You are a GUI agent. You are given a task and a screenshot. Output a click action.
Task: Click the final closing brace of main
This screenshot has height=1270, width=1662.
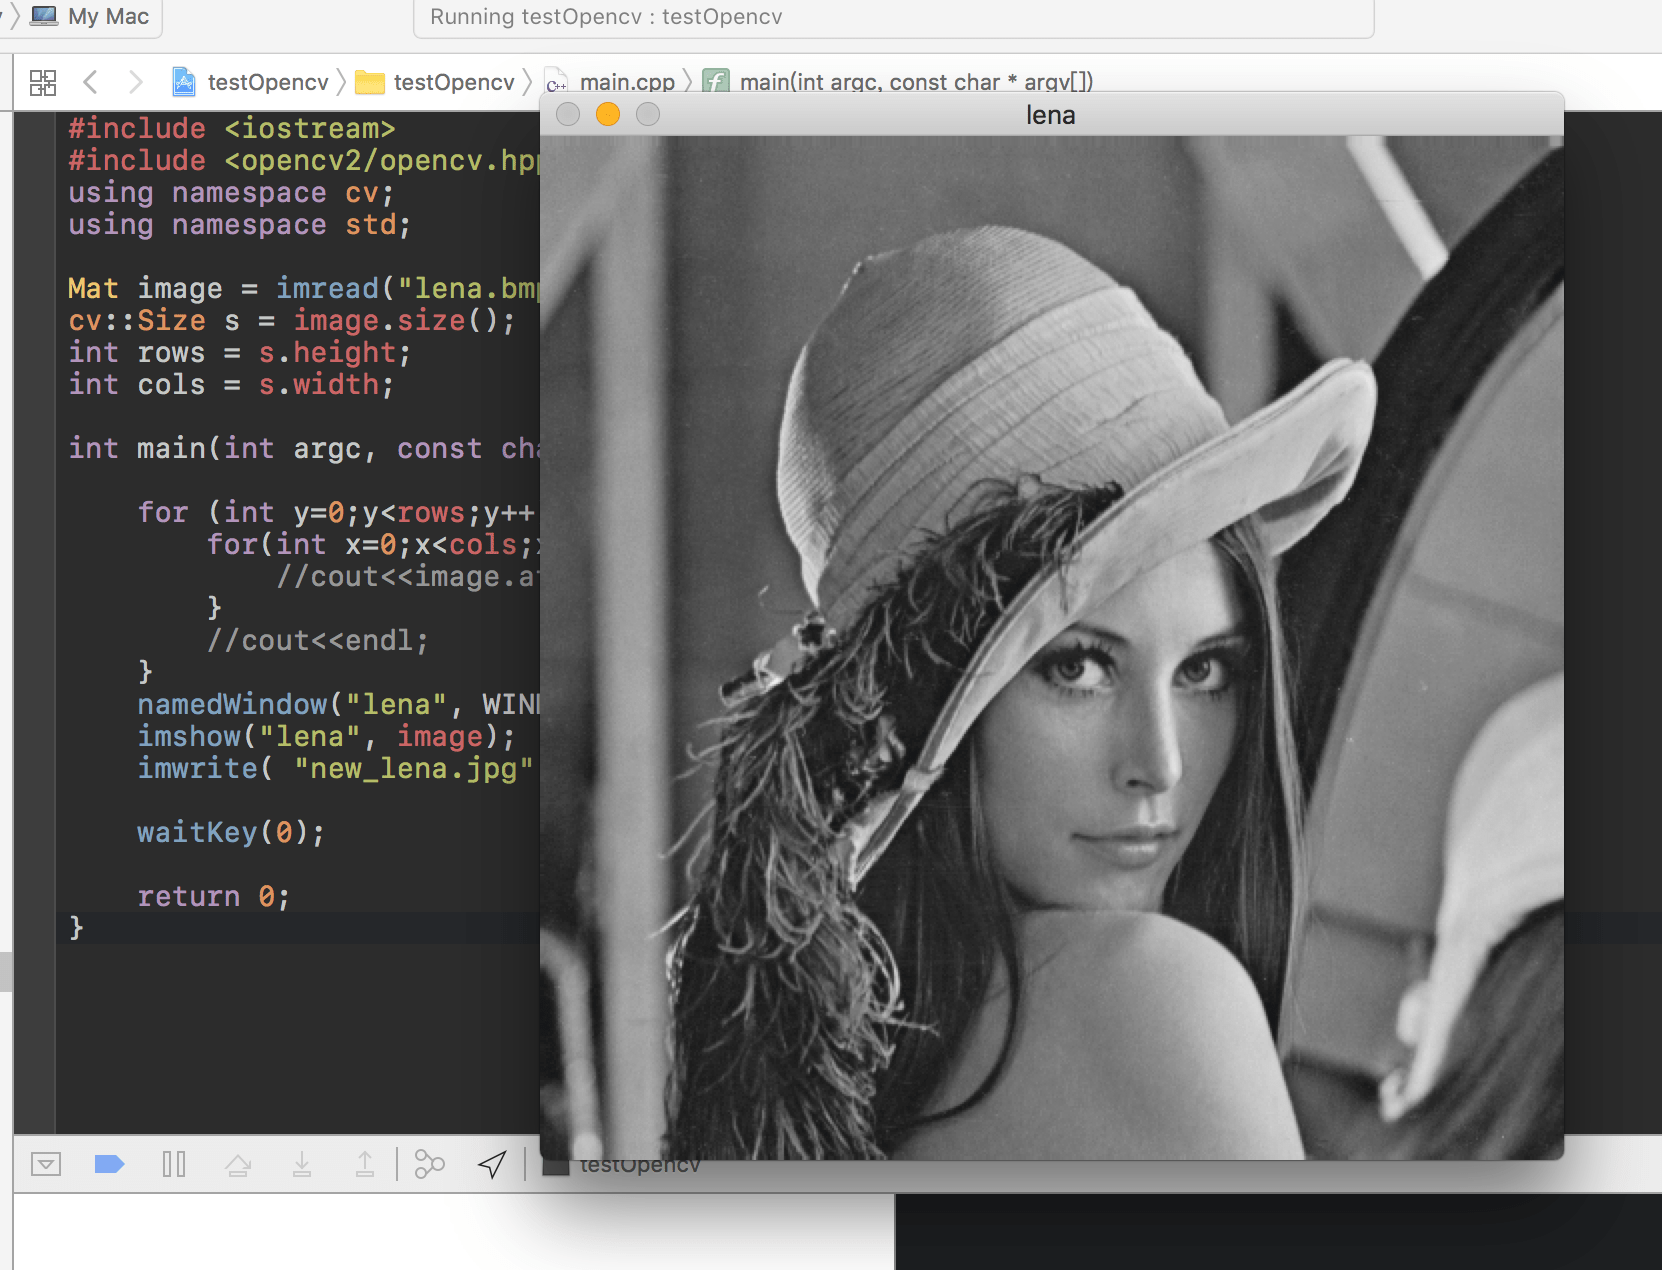(x=76, y=928)
